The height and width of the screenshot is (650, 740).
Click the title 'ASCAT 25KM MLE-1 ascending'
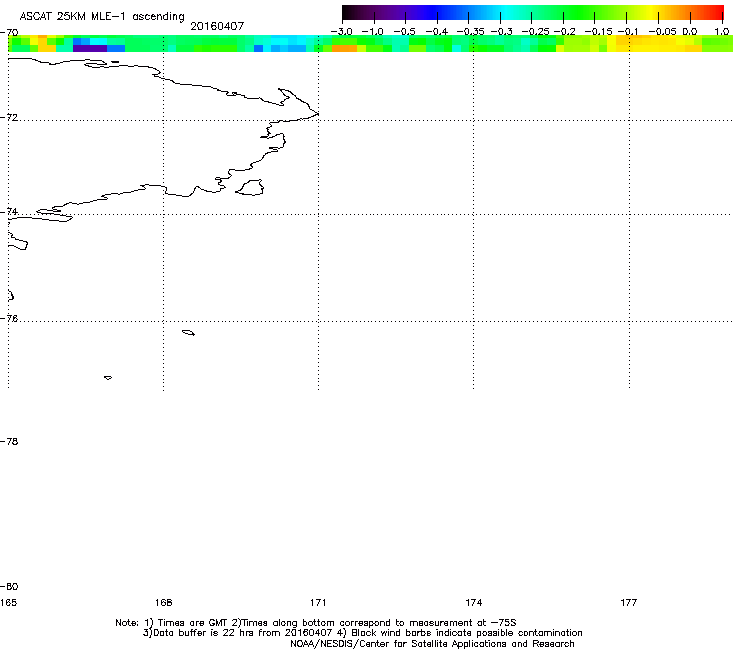coord(102,17)
